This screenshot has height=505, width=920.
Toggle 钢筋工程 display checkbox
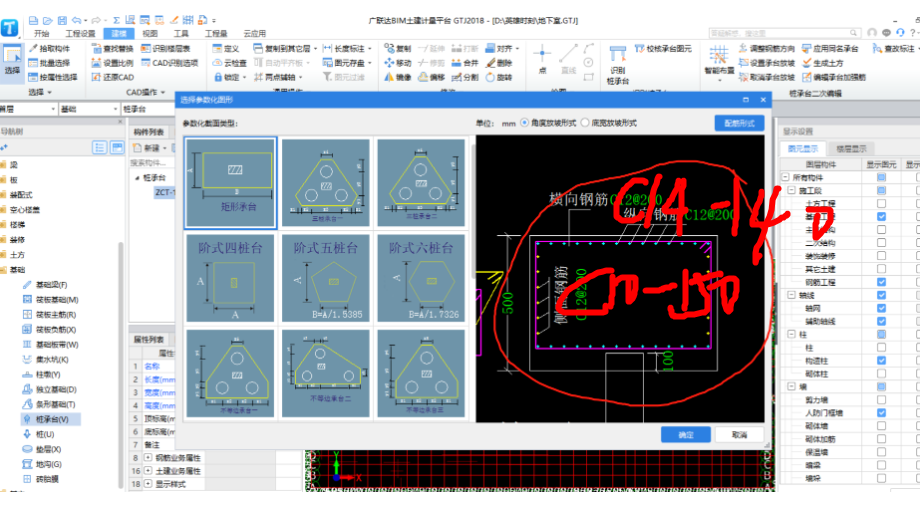click(x=881, y=282)
